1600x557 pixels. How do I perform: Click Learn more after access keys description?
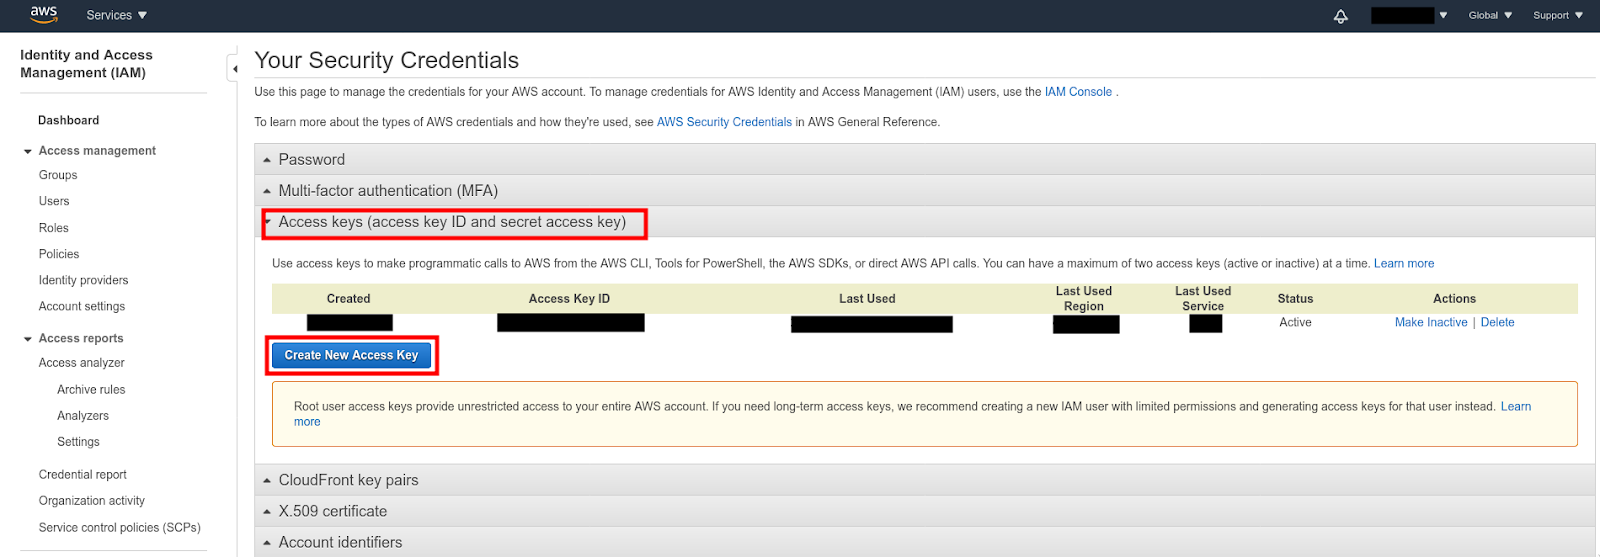tap(1404, 264)
